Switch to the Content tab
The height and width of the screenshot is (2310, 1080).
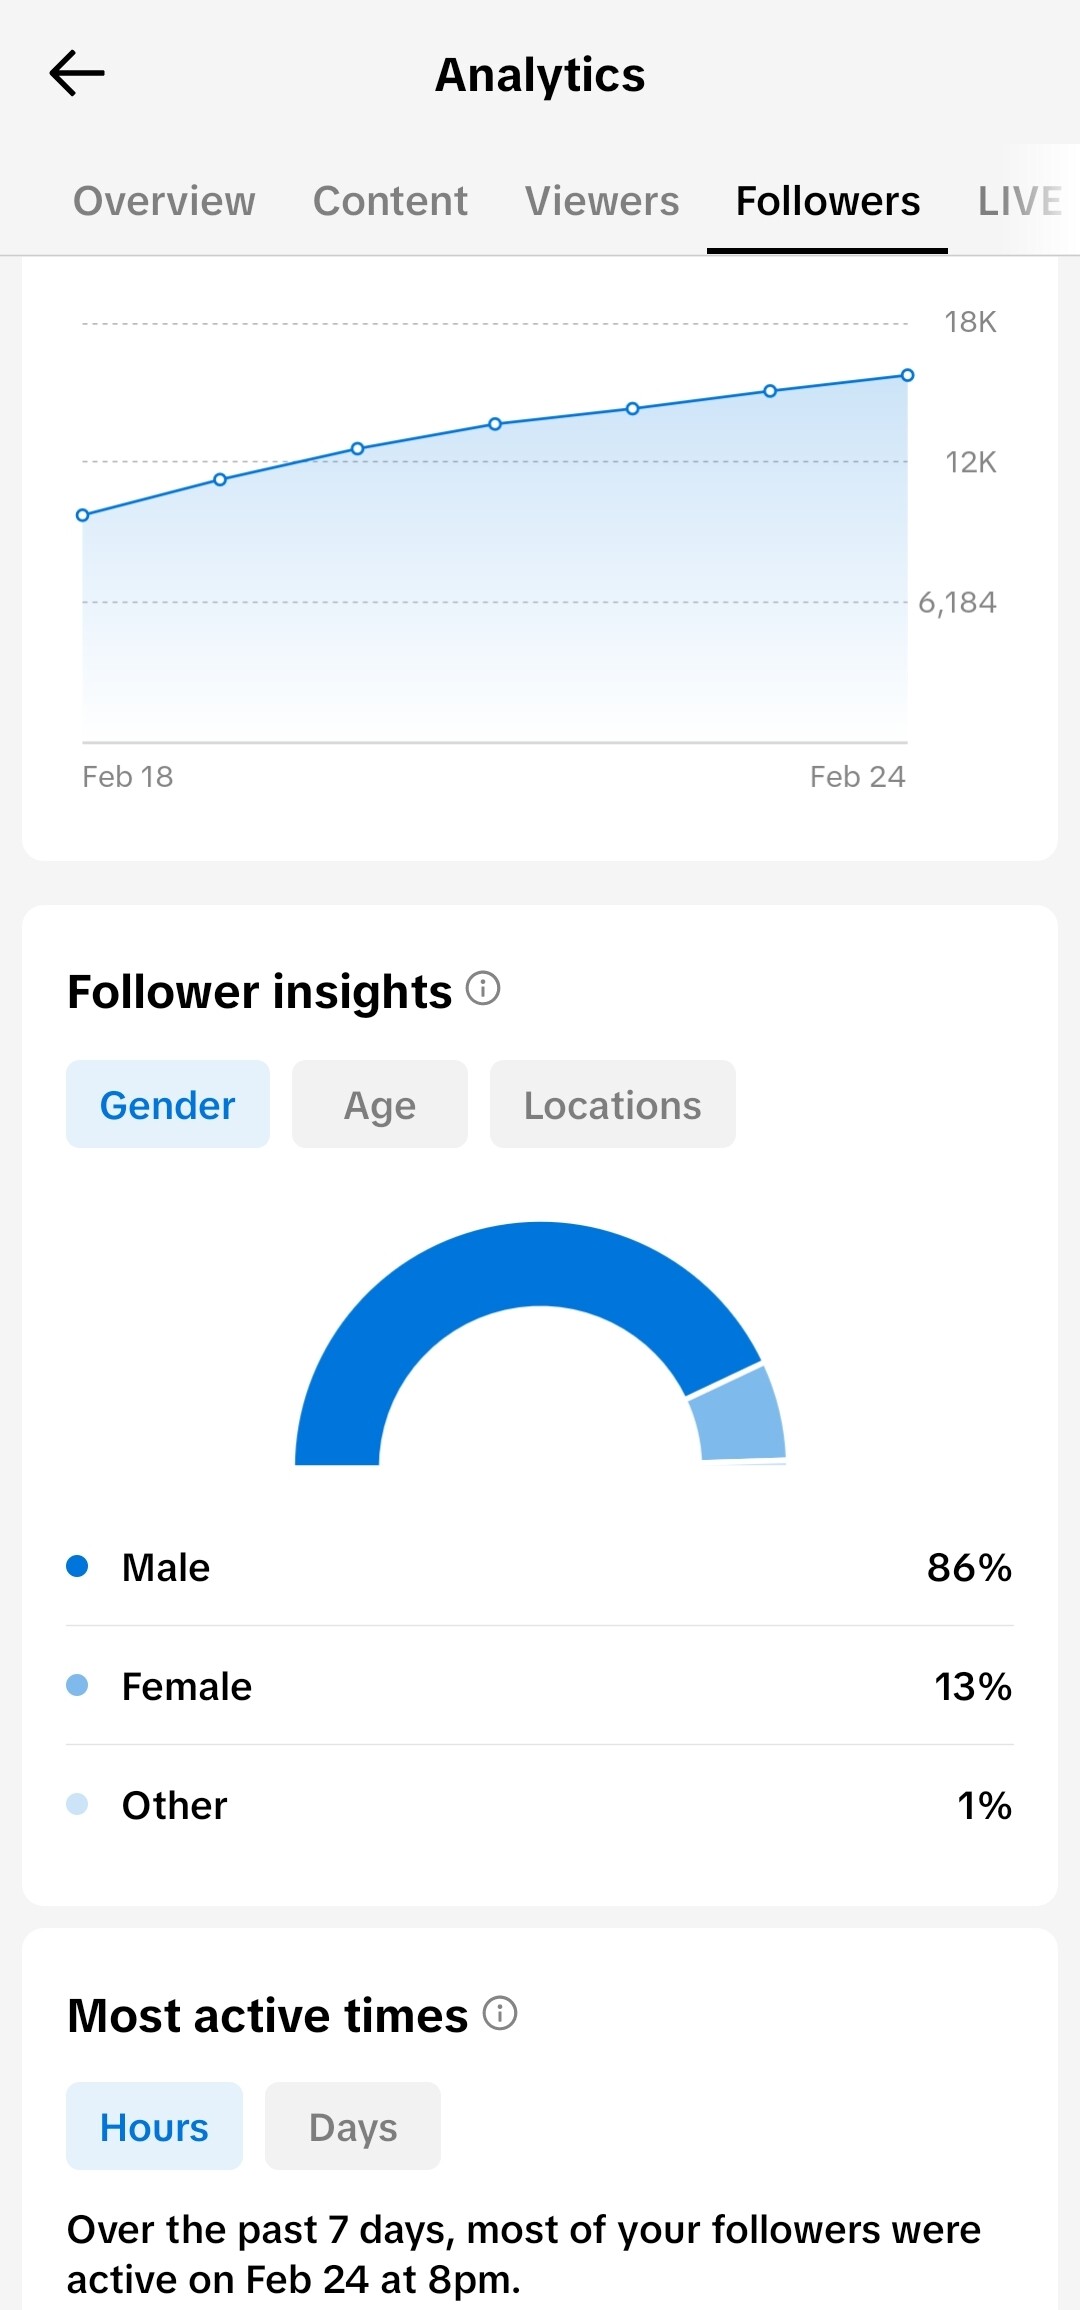pos(390,201)
